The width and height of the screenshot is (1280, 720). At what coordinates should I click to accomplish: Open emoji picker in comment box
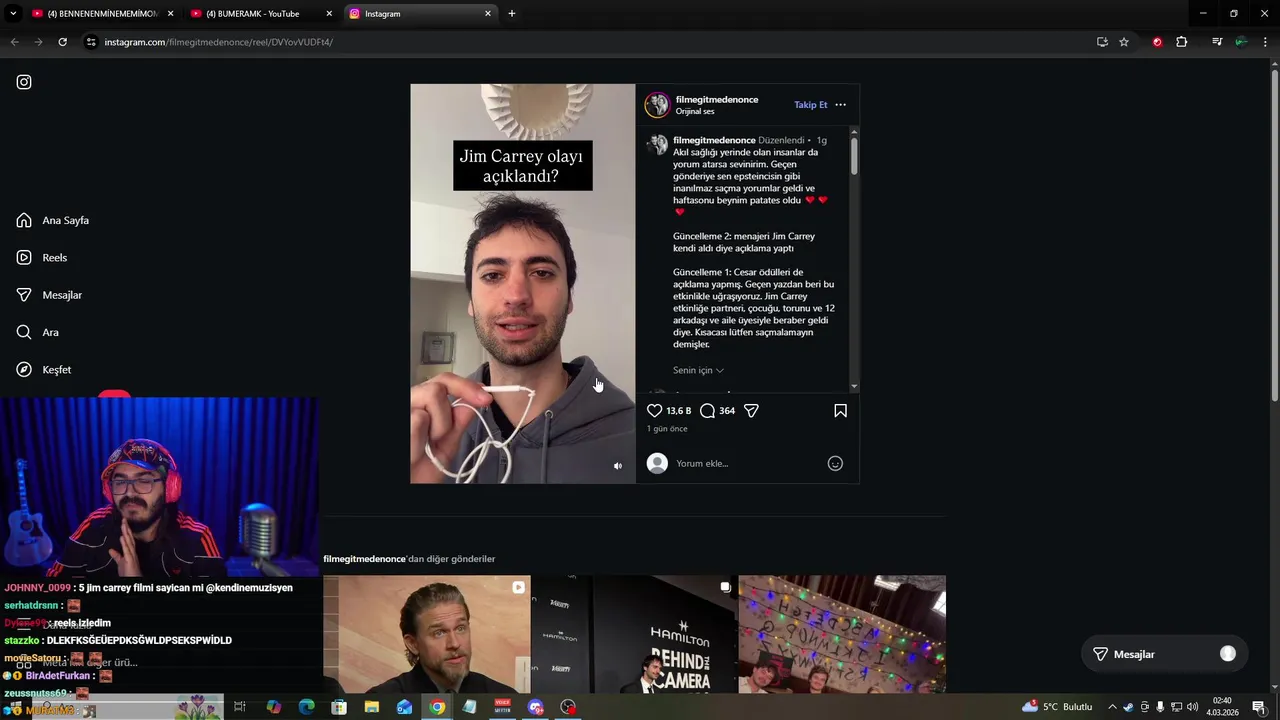tap(835, 463)
